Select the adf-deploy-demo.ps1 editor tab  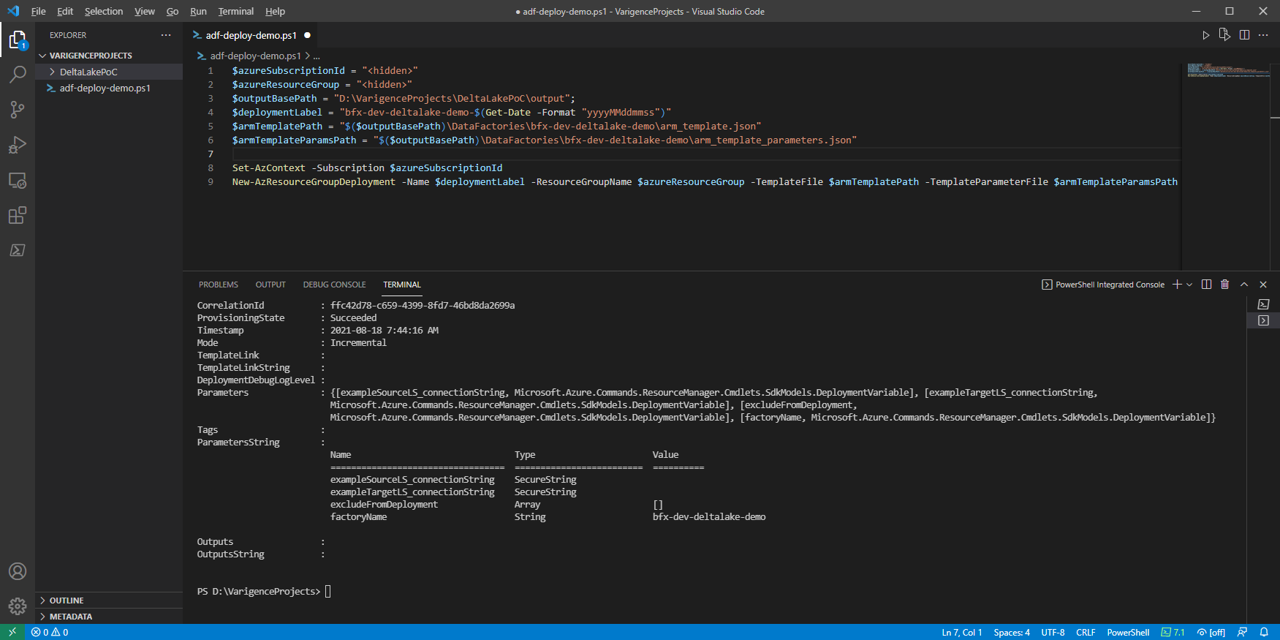coord(252,35)
